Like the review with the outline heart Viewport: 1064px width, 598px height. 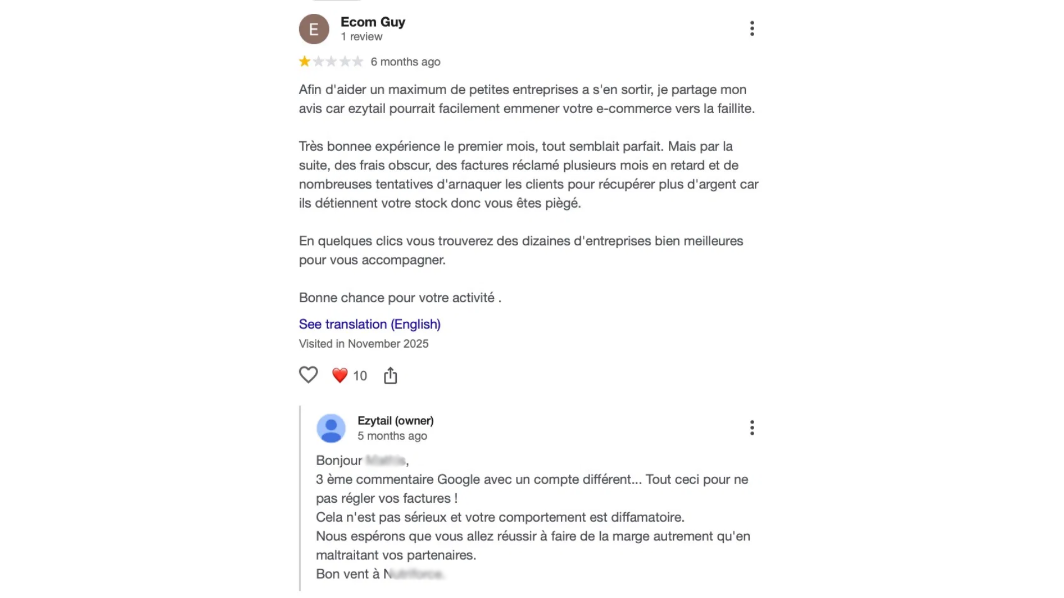pyautogui.click(x=308, y=375)
